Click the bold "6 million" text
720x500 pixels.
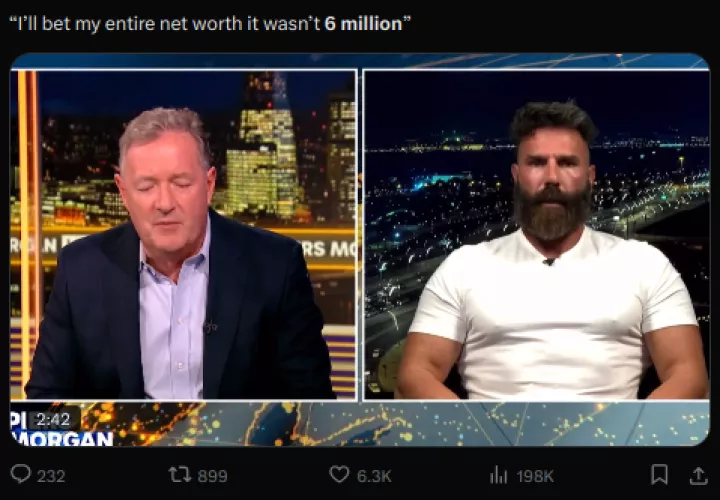click(x=363, y=23)
